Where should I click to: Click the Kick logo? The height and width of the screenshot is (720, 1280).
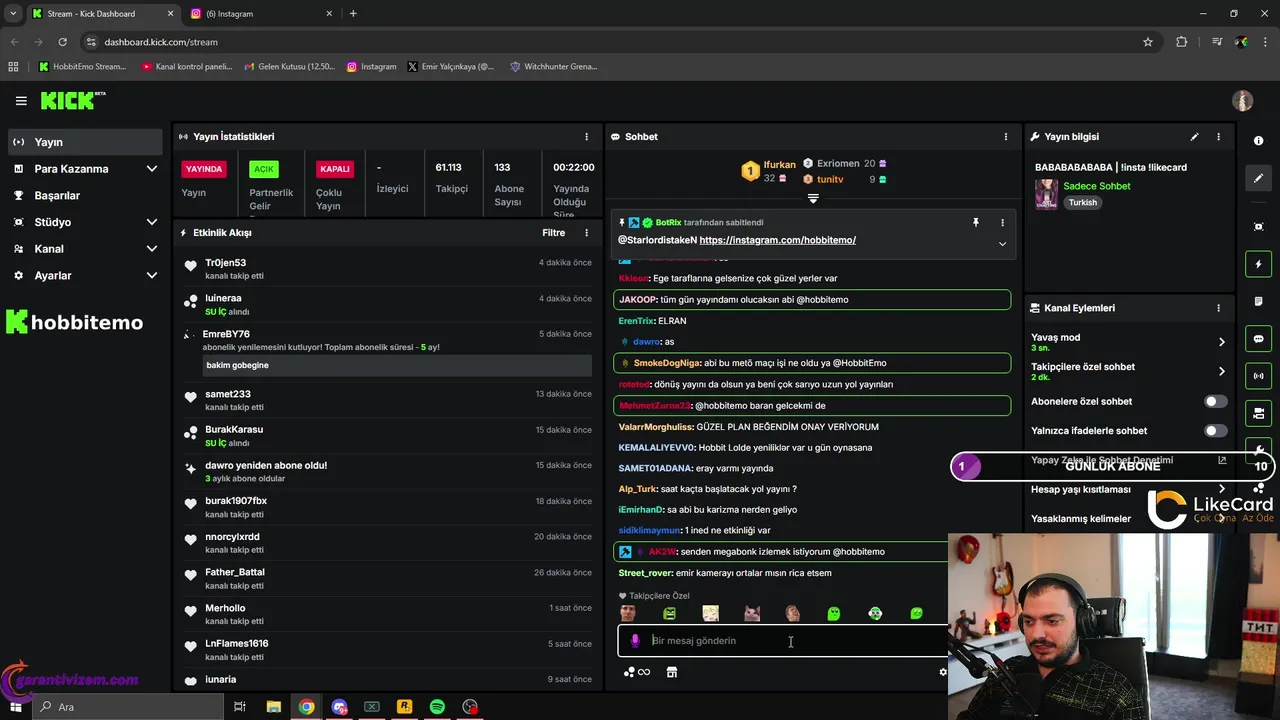72,100
